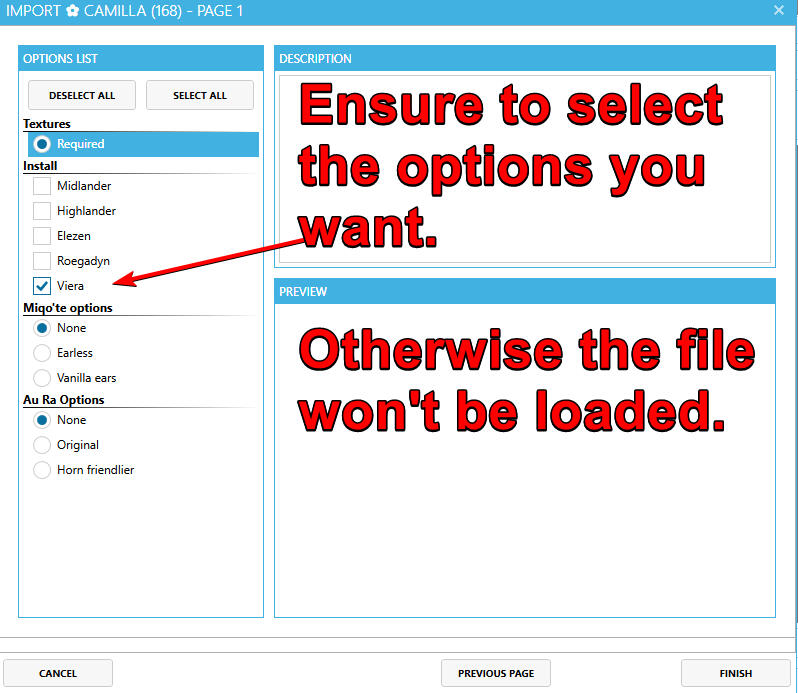Go back with Previous Page button

496,673
